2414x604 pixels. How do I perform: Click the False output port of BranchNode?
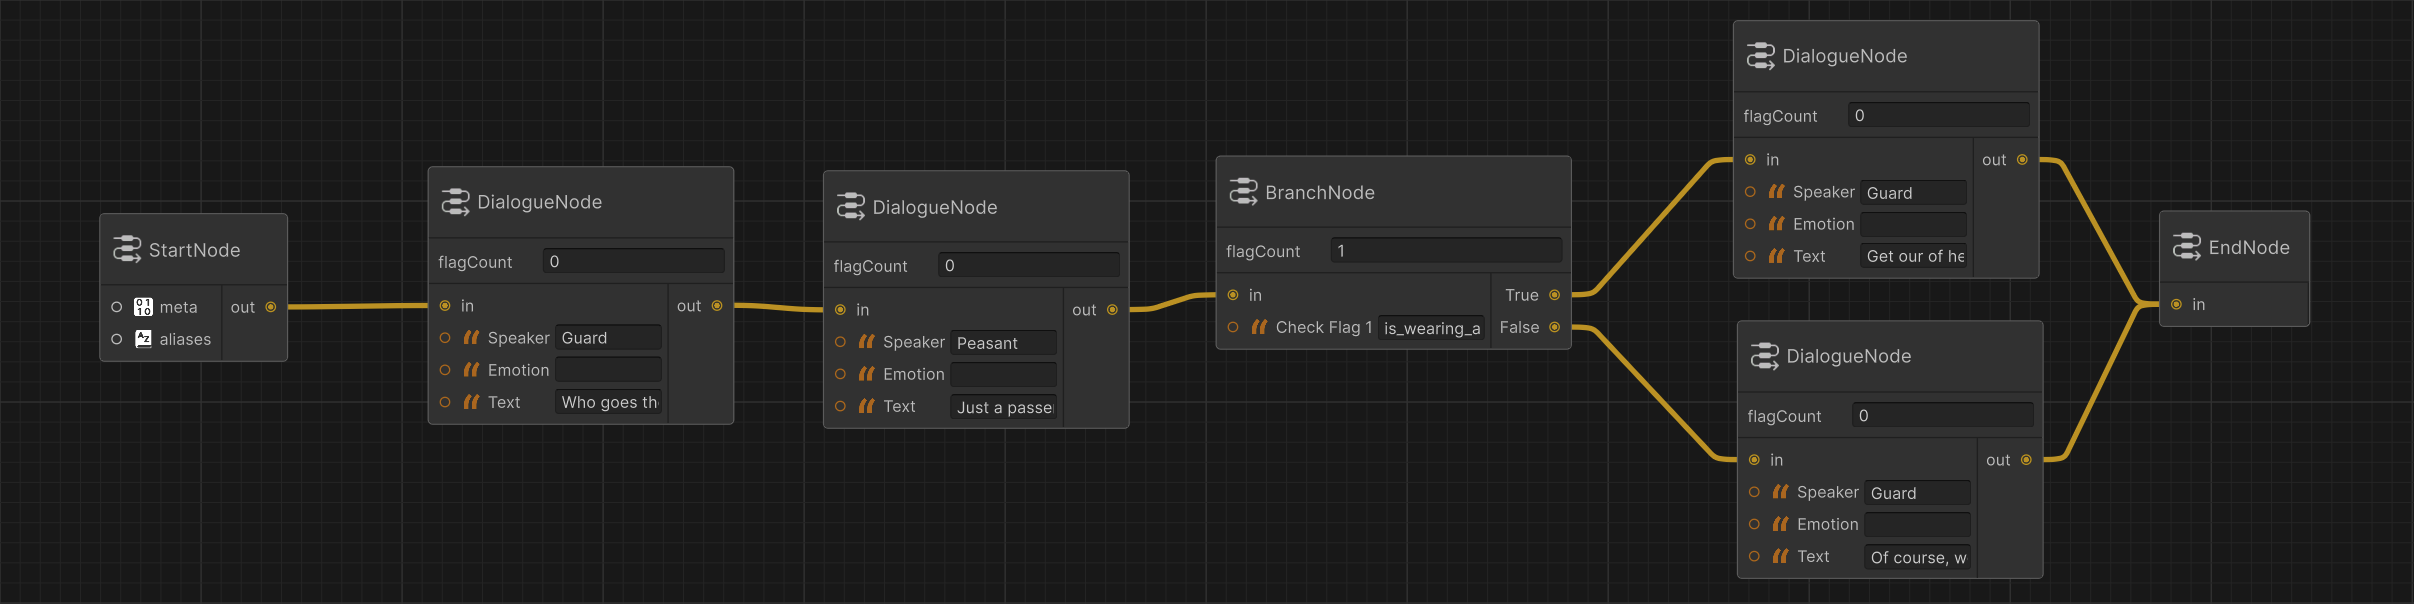pyautogui.click(x=1555, y=327)
